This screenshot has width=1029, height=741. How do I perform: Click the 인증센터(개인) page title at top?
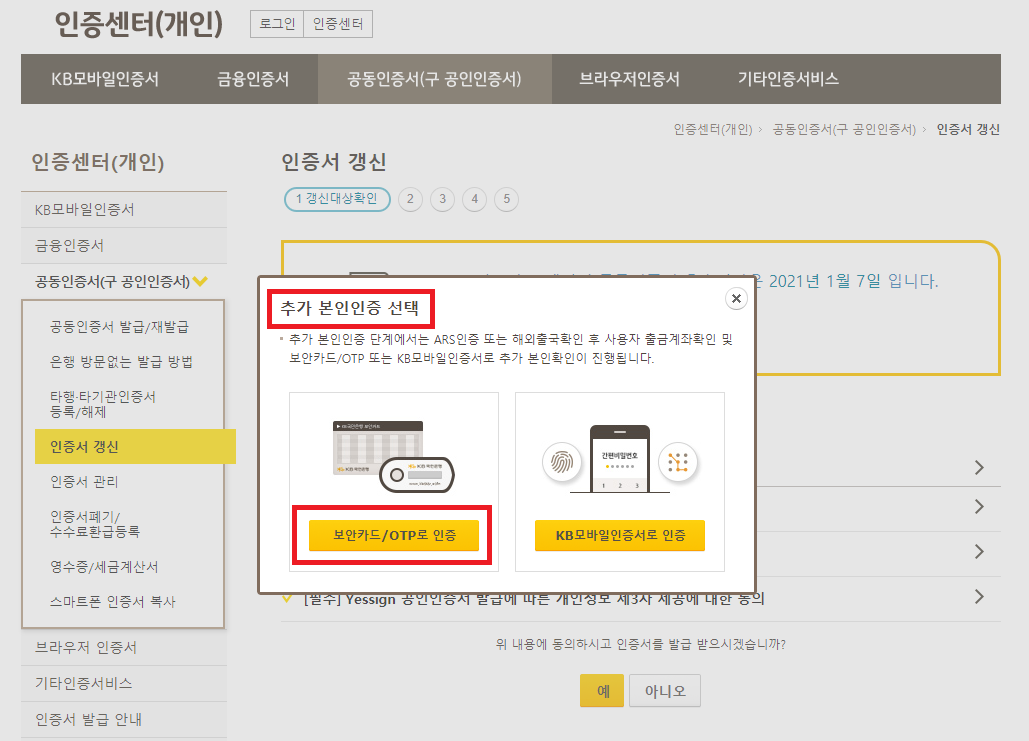tap(138, 24)
